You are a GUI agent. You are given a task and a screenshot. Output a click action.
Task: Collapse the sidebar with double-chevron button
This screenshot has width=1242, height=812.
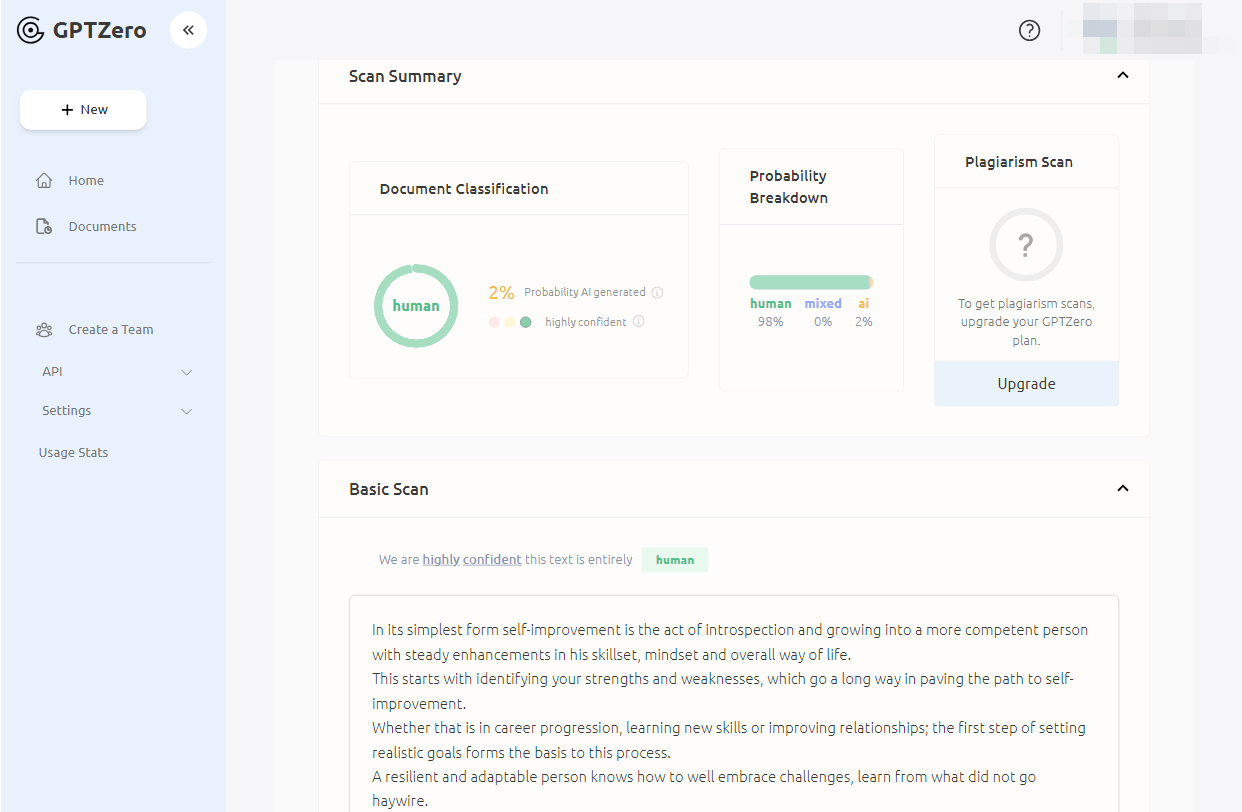click(x=188, y=30)
